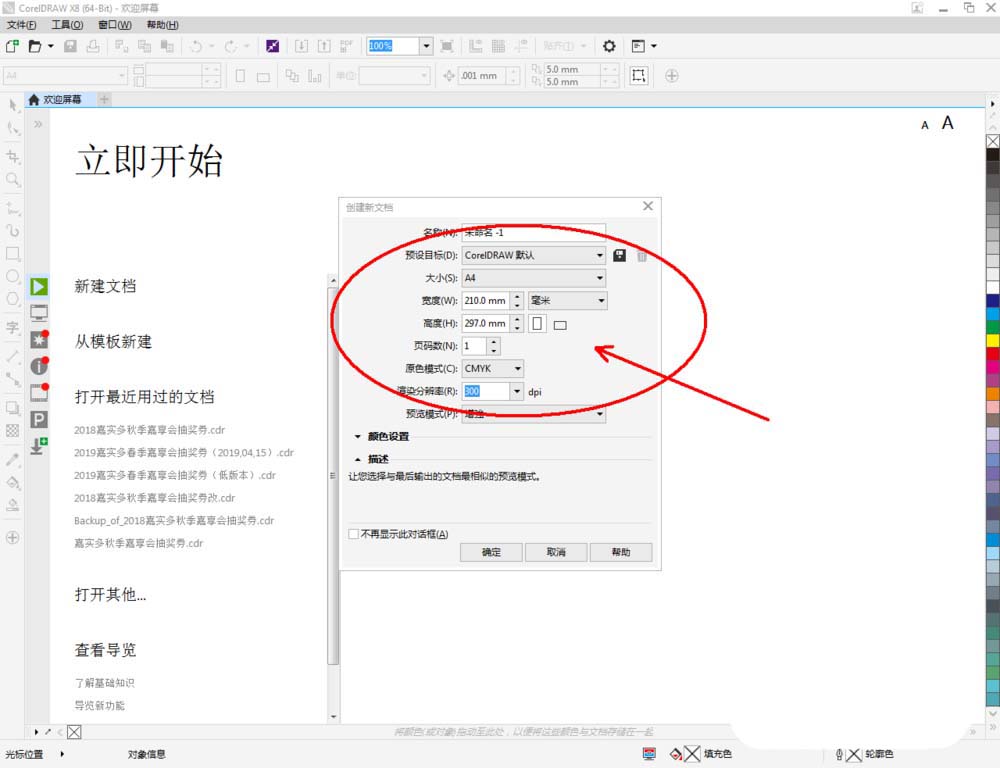This screenshot has height=768, width=1000.
Task: Open the zoom level dropdown arrow
Action: click(427, 46)
